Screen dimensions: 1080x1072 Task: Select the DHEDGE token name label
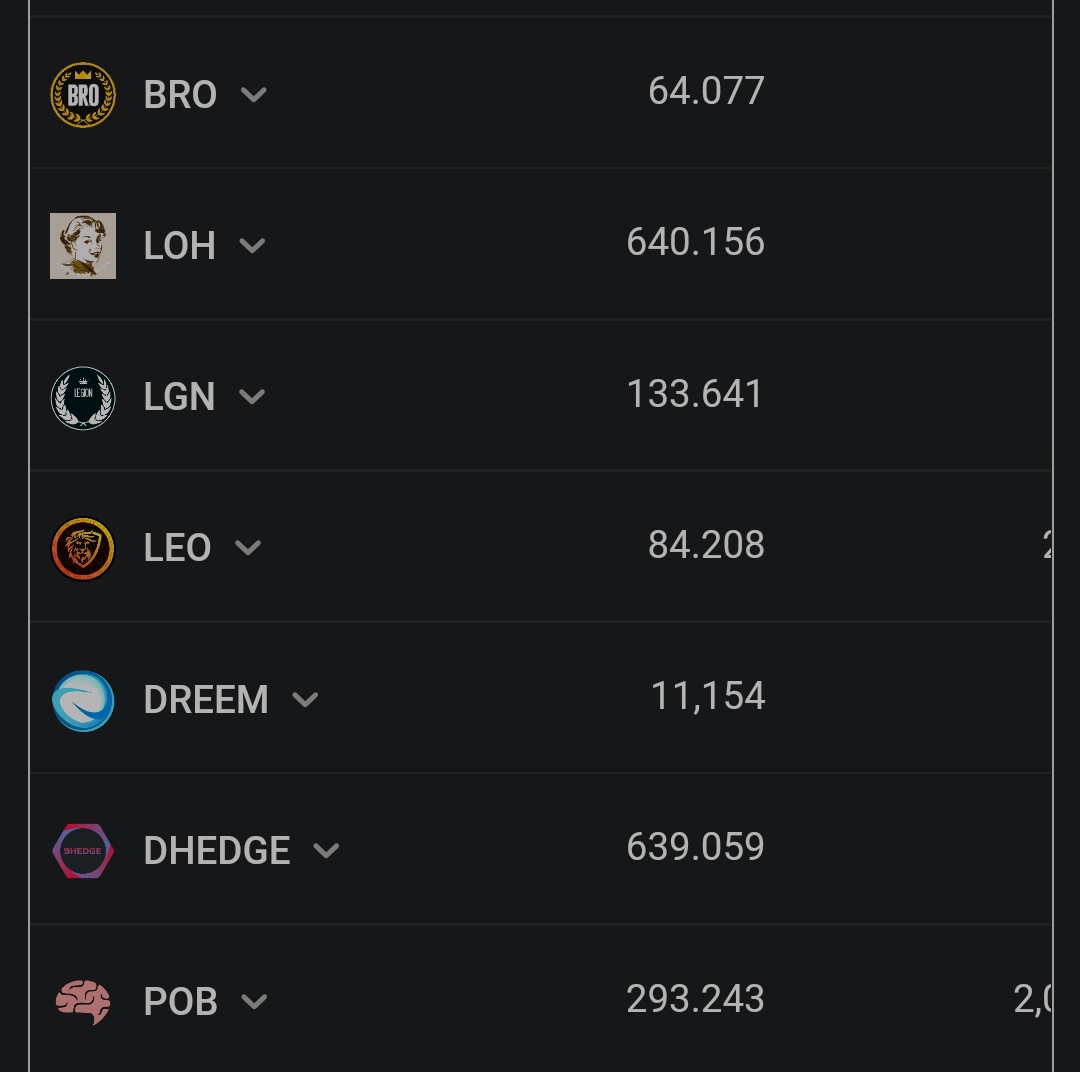point(217,851)
